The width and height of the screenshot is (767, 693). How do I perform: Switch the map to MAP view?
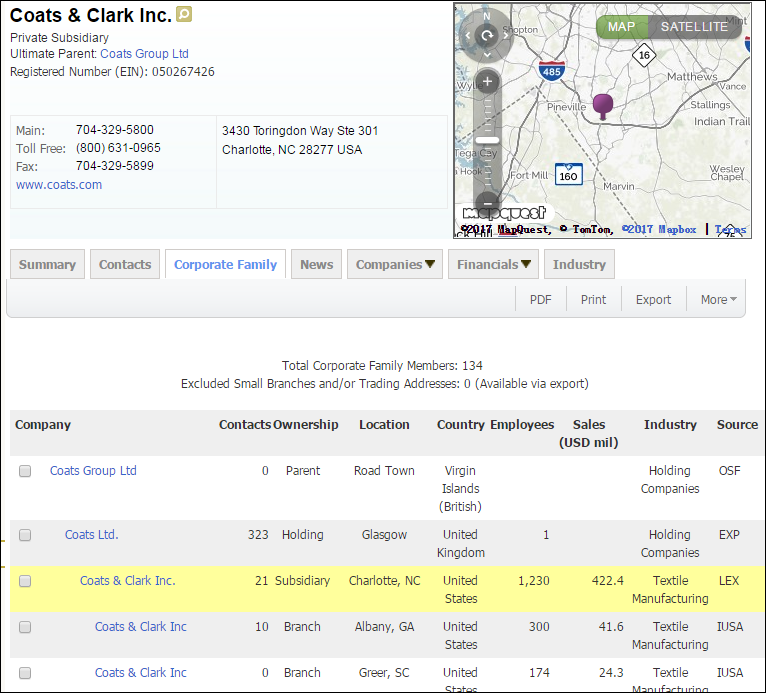(x=621, y=26)
